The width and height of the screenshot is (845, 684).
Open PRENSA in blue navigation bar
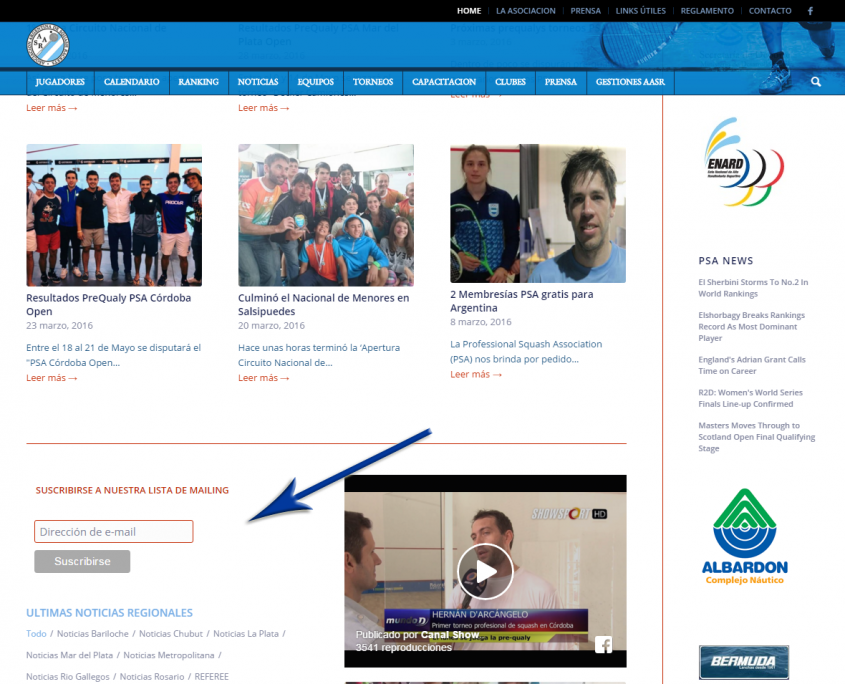coord(560,82)
